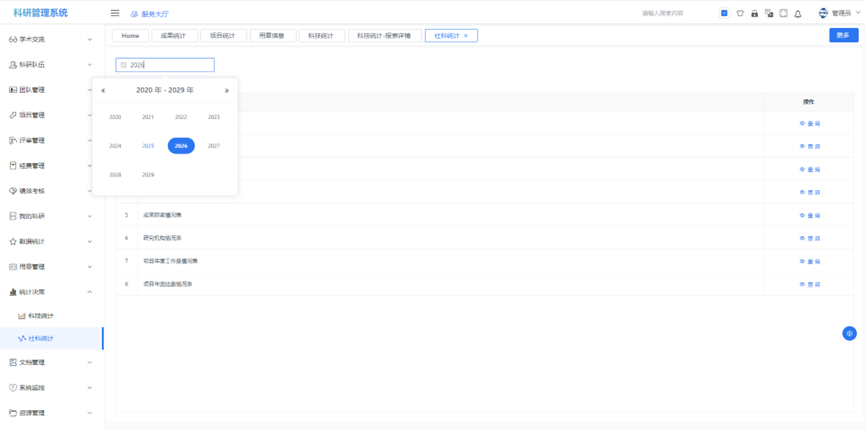
Task: Expand the 学术交流 sidebar menu
Action: (52, 39)
